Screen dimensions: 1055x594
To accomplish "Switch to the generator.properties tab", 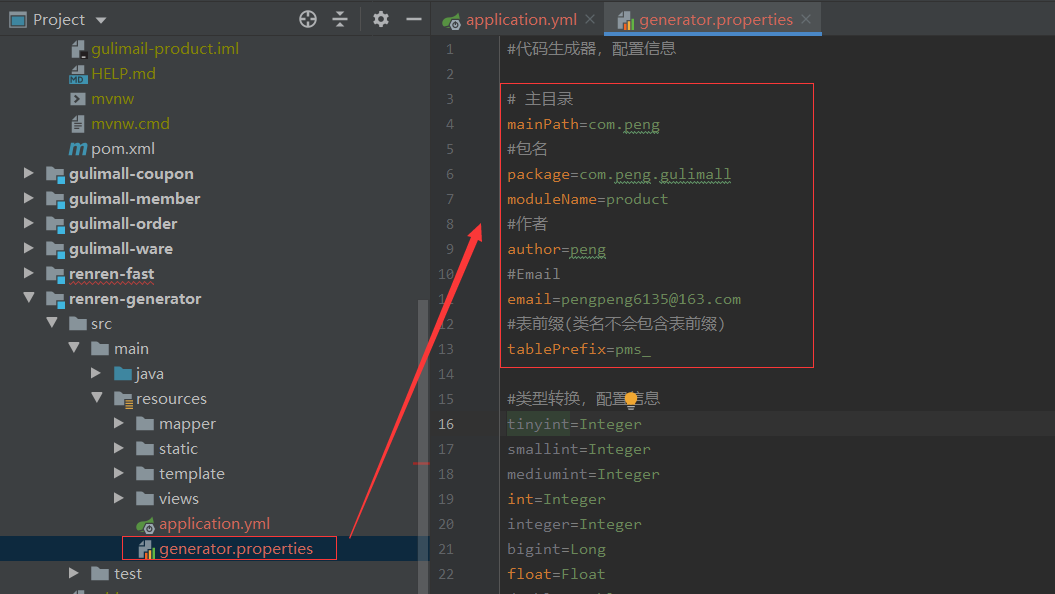I will point(716,20).
